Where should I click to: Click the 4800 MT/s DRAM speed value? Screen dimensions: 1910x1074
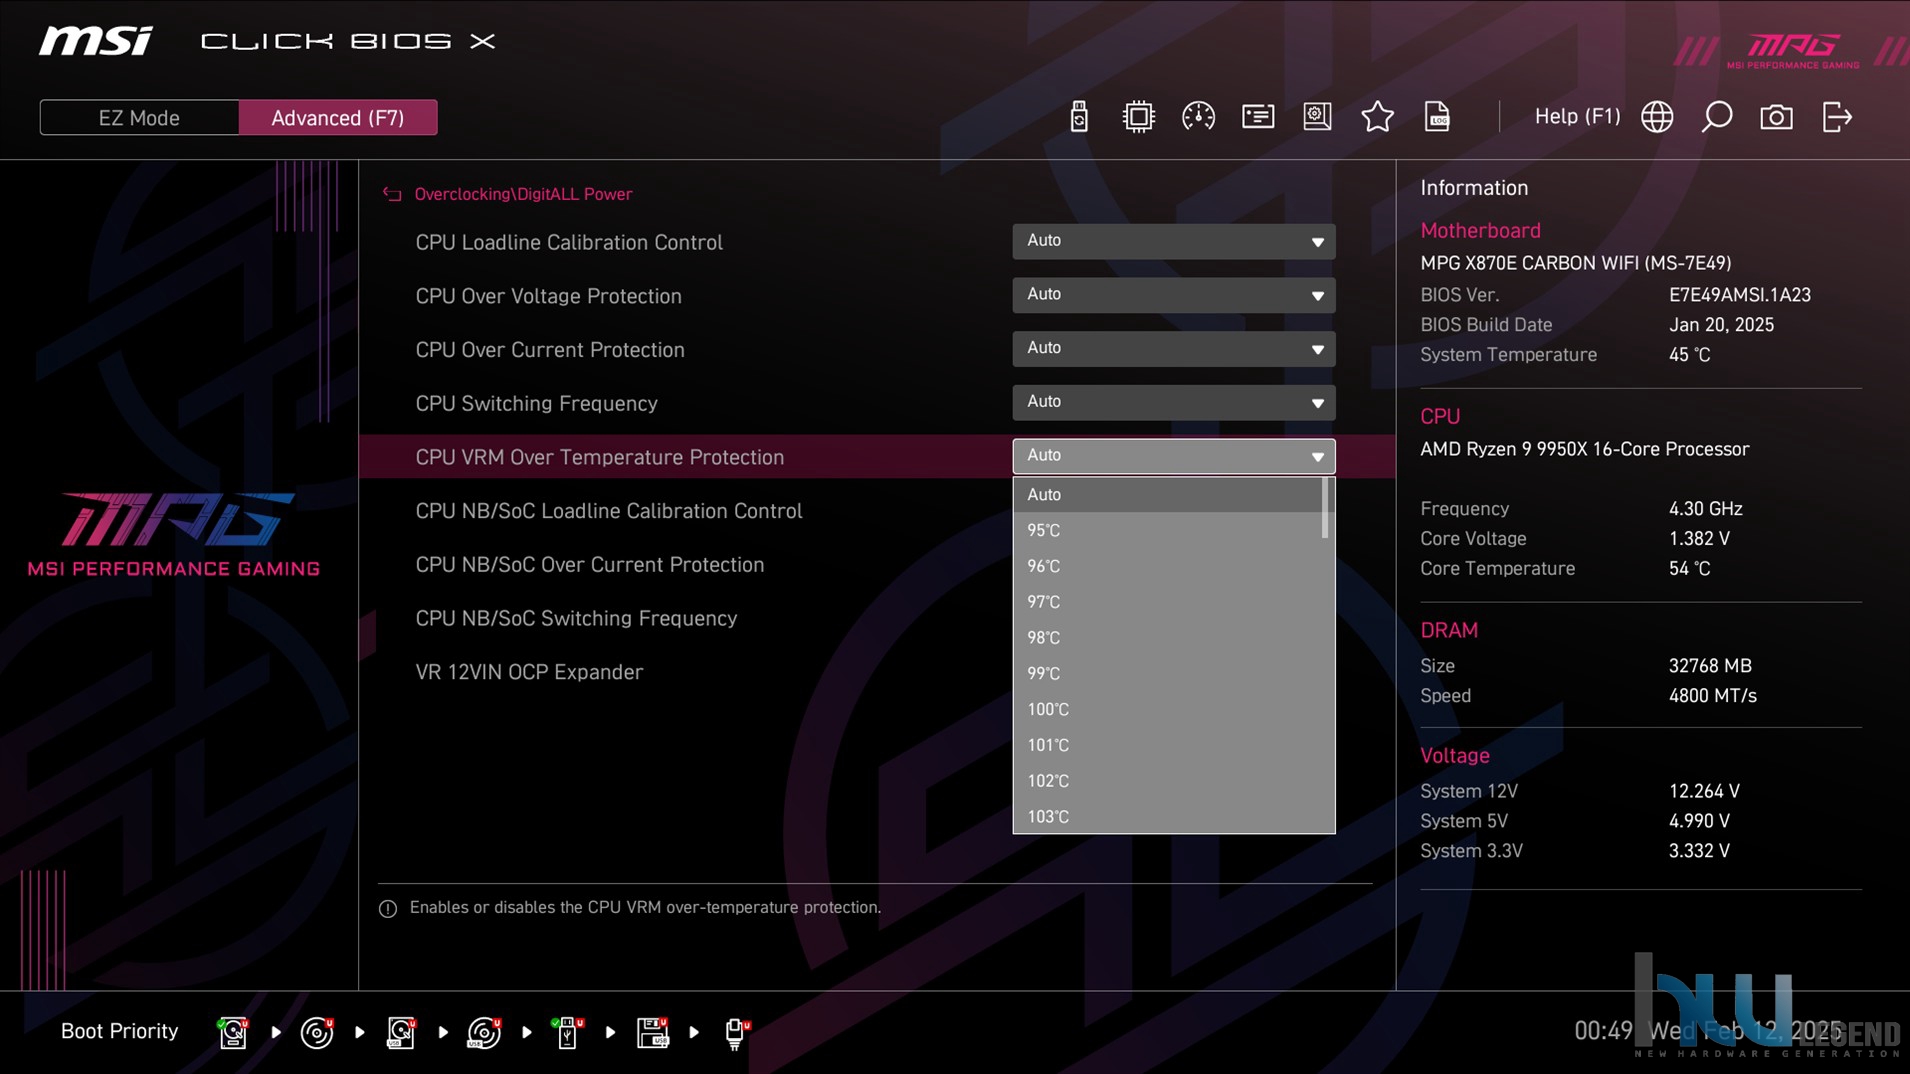tap(1712, 696)
